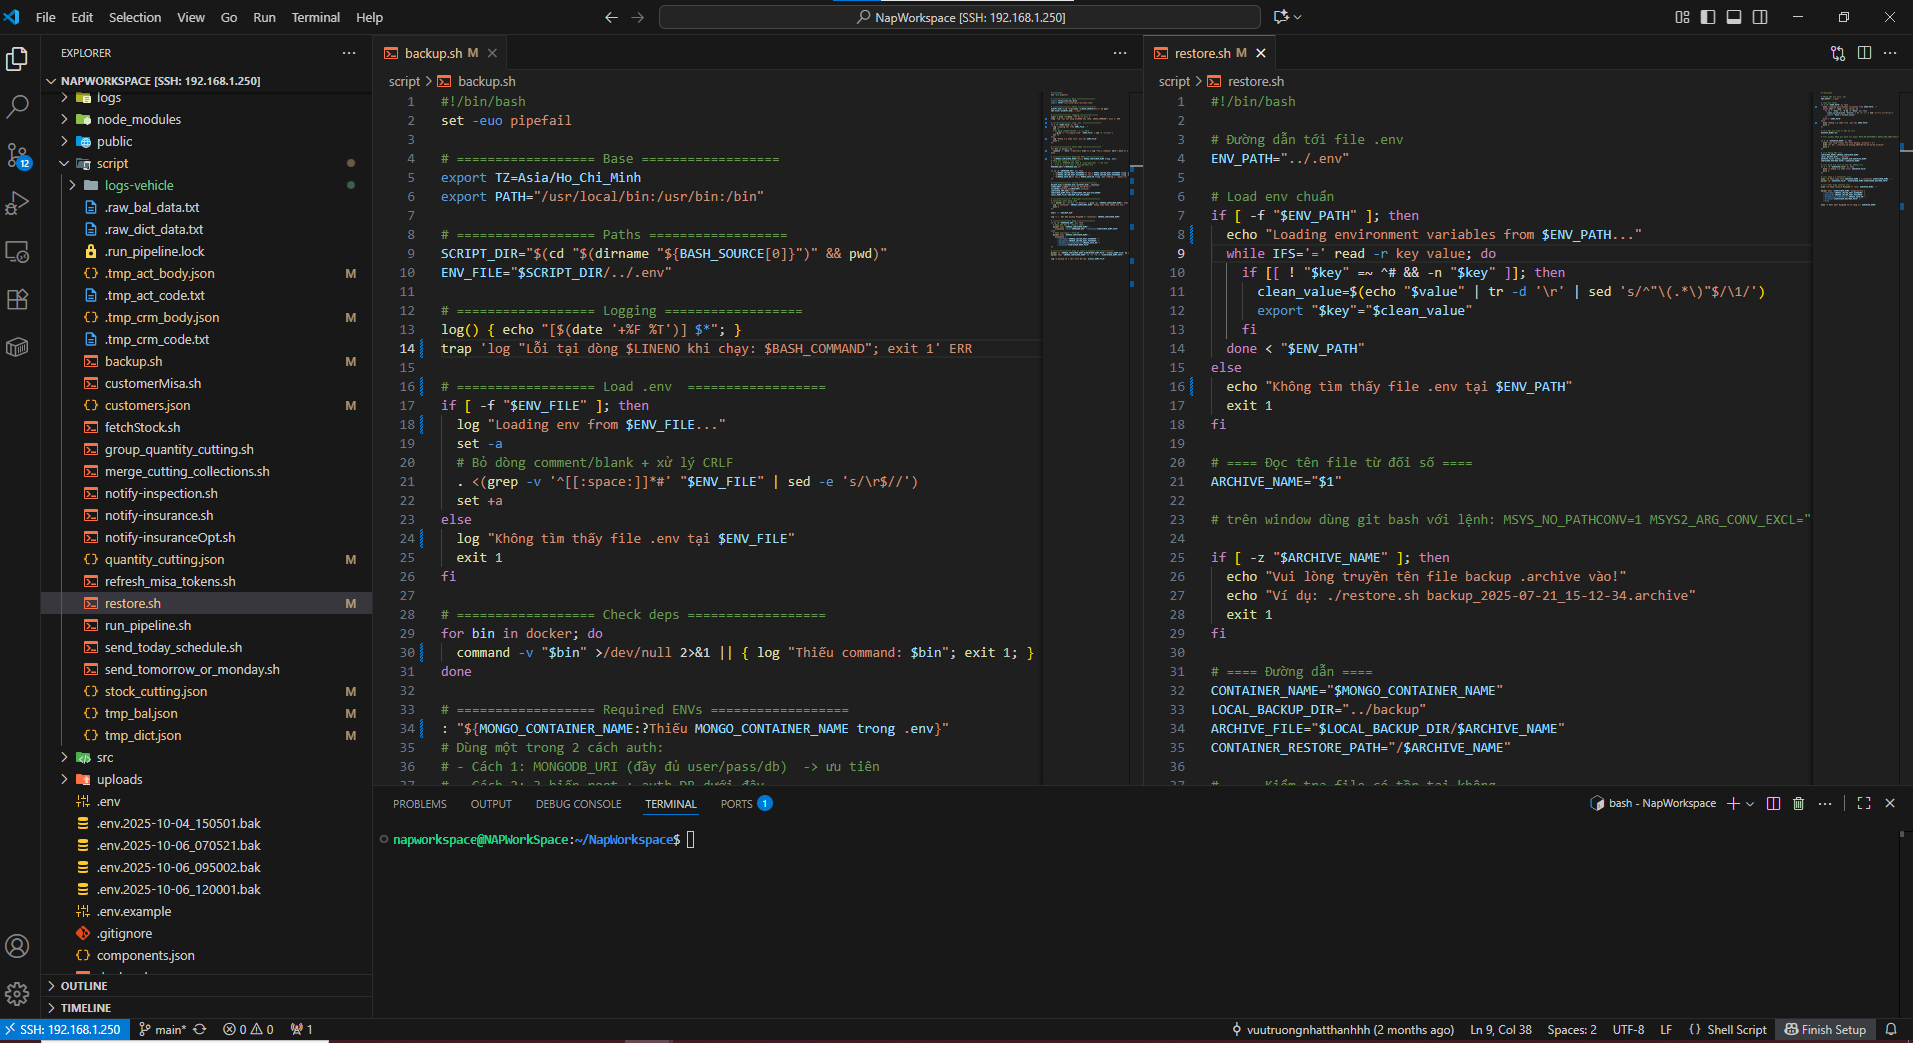Viewport: 1913px width, 1043px height.
Task: Open Source Control view with 12 changes
Action: click(x=17, y=155)
